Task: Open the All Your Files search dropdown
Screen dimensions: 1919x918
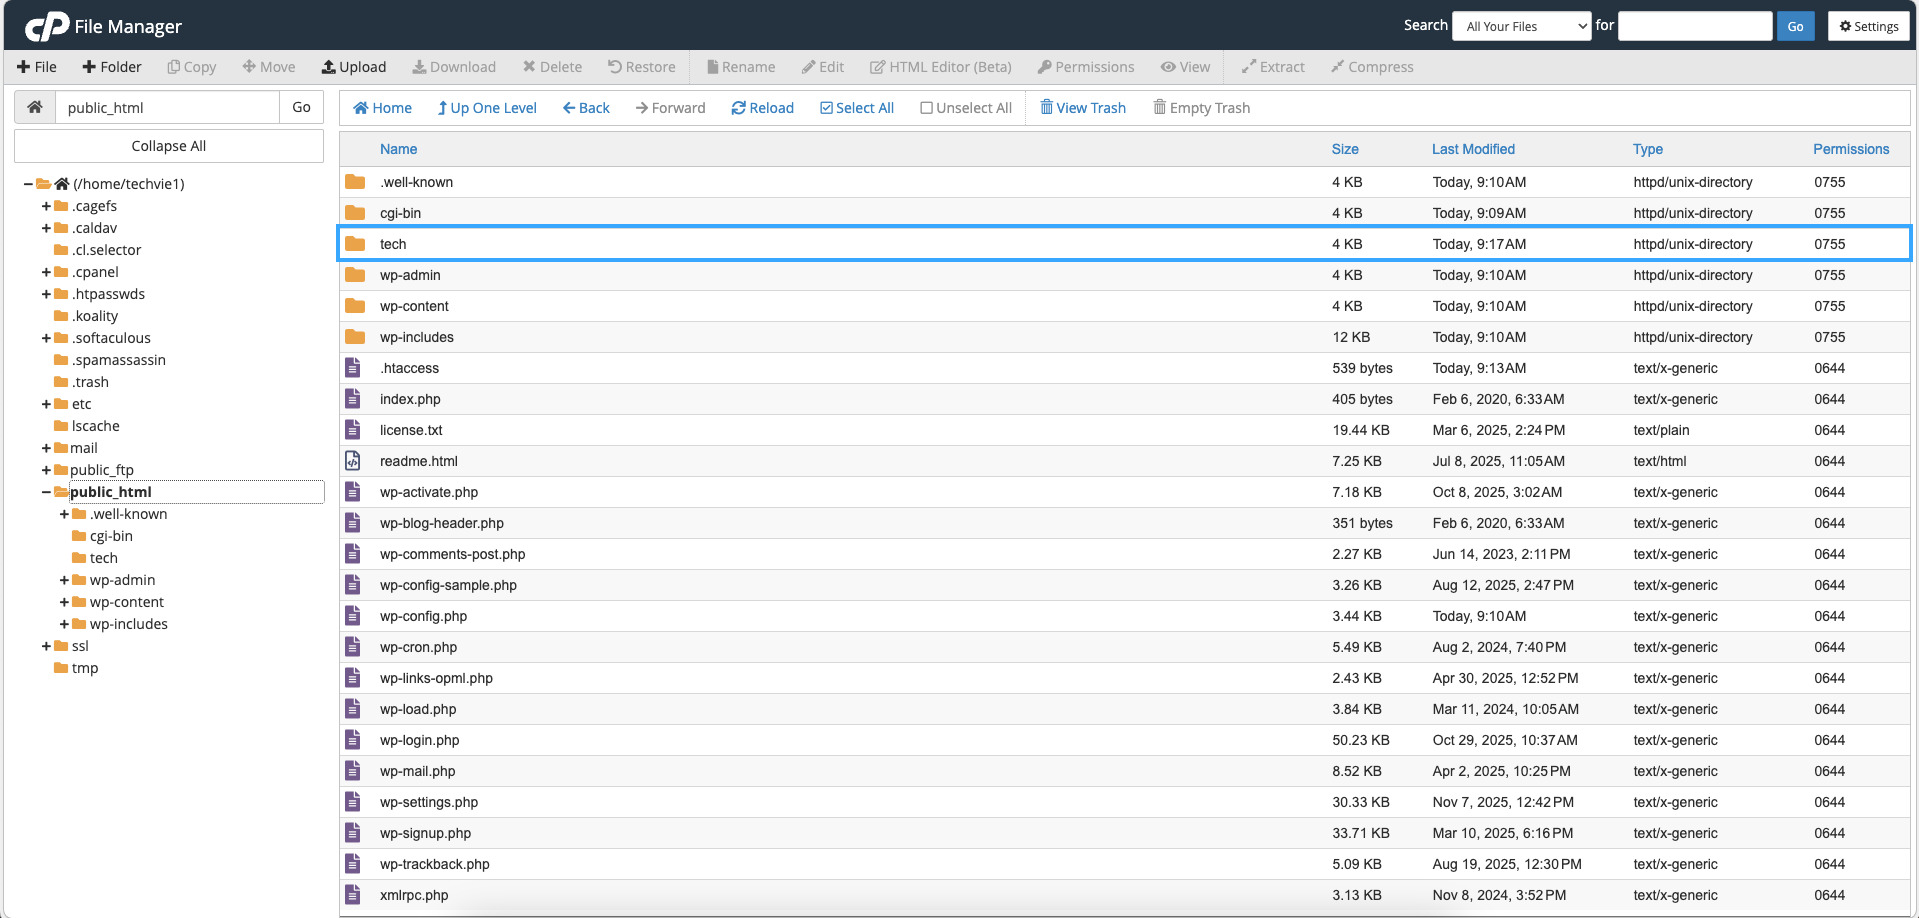Action: click(x=1521, y=26)
